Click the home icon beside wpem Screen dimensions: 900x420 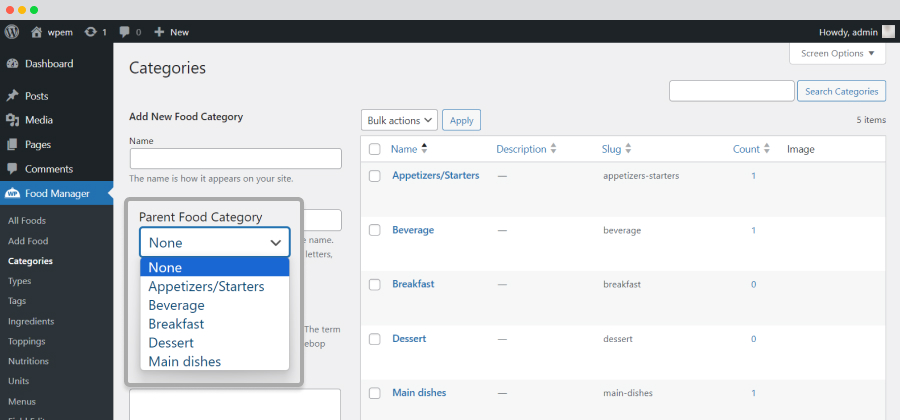click(x=37, y=32)
